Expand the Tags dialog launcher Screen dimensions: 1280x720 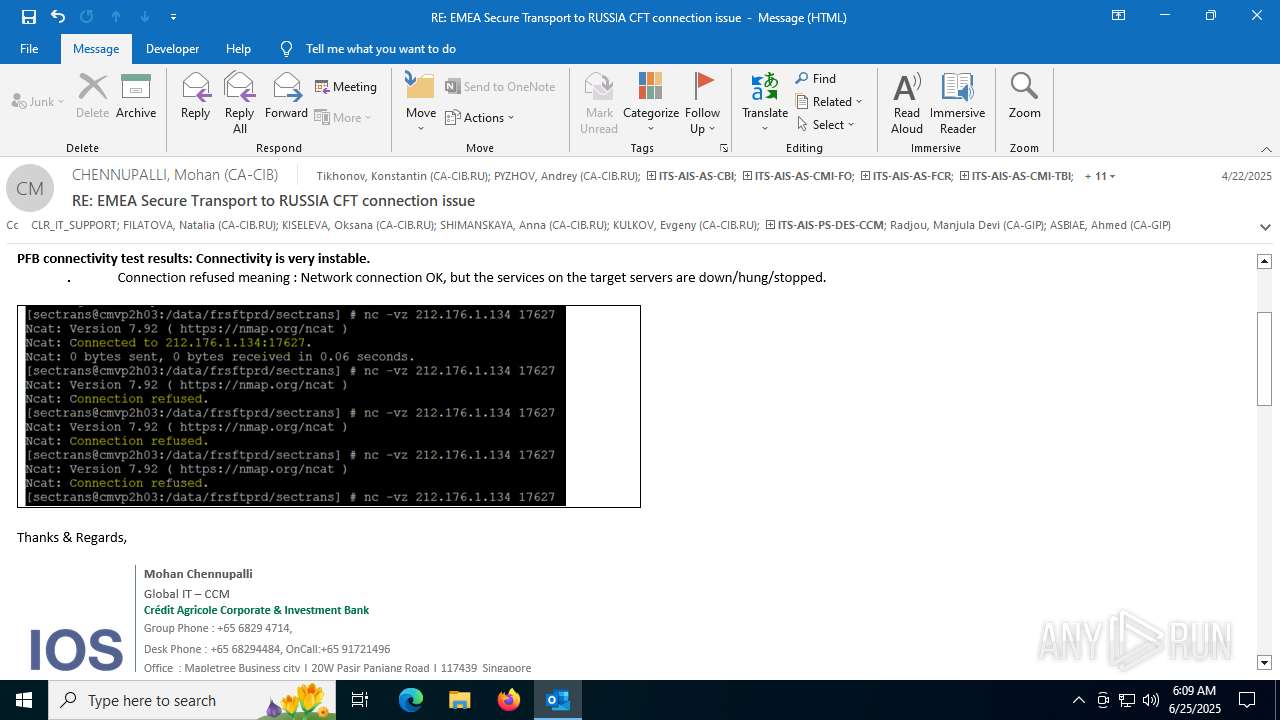[x=724, y=148]
